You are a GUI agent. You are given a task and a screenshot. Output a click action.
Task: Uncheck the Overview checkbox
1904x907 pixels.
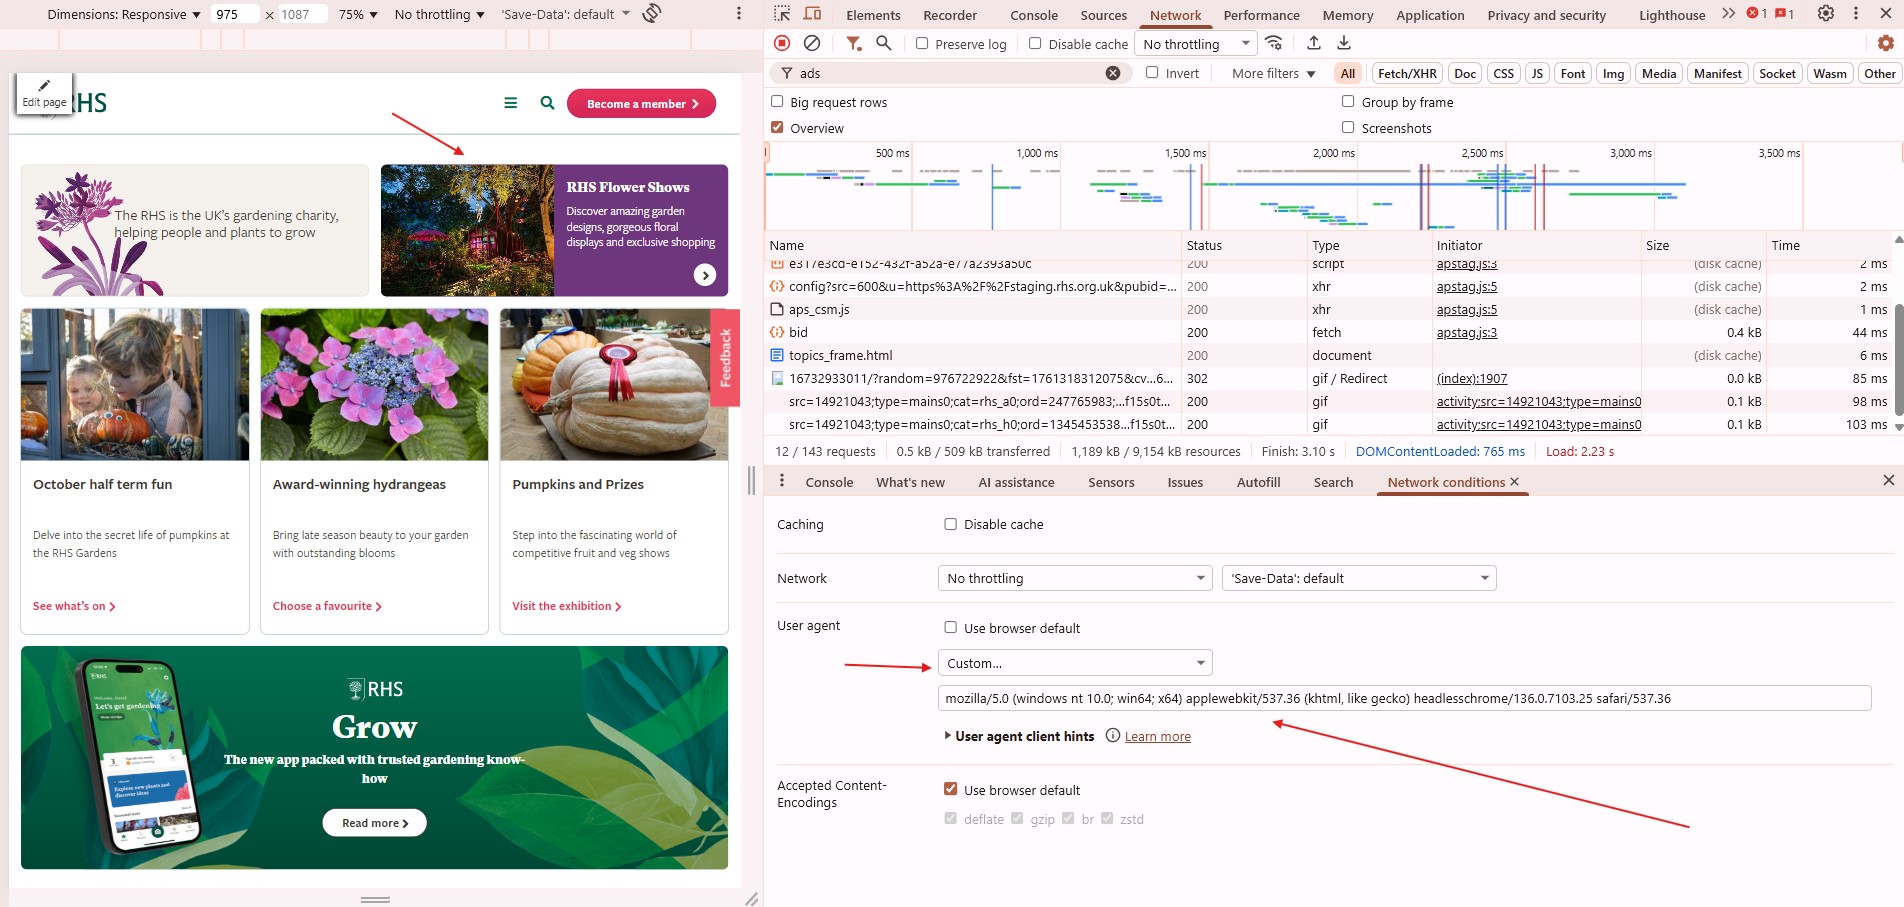777,128
